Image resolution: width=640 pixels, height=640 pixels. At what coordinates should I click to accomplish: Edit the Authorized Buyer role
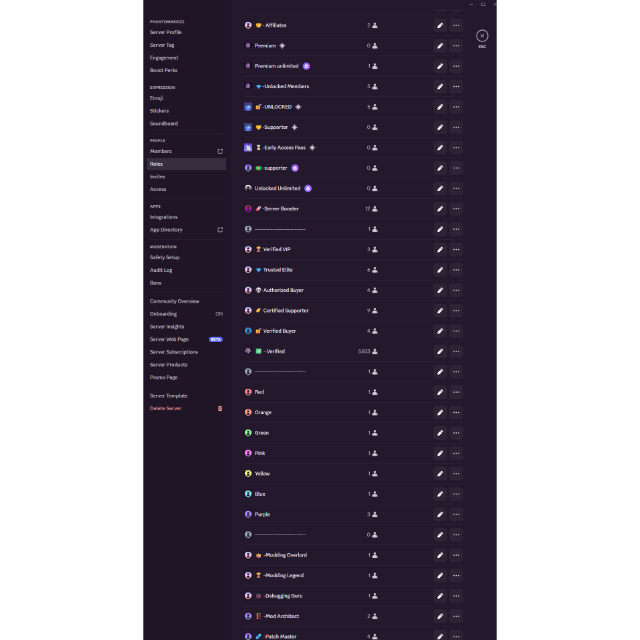440,290
